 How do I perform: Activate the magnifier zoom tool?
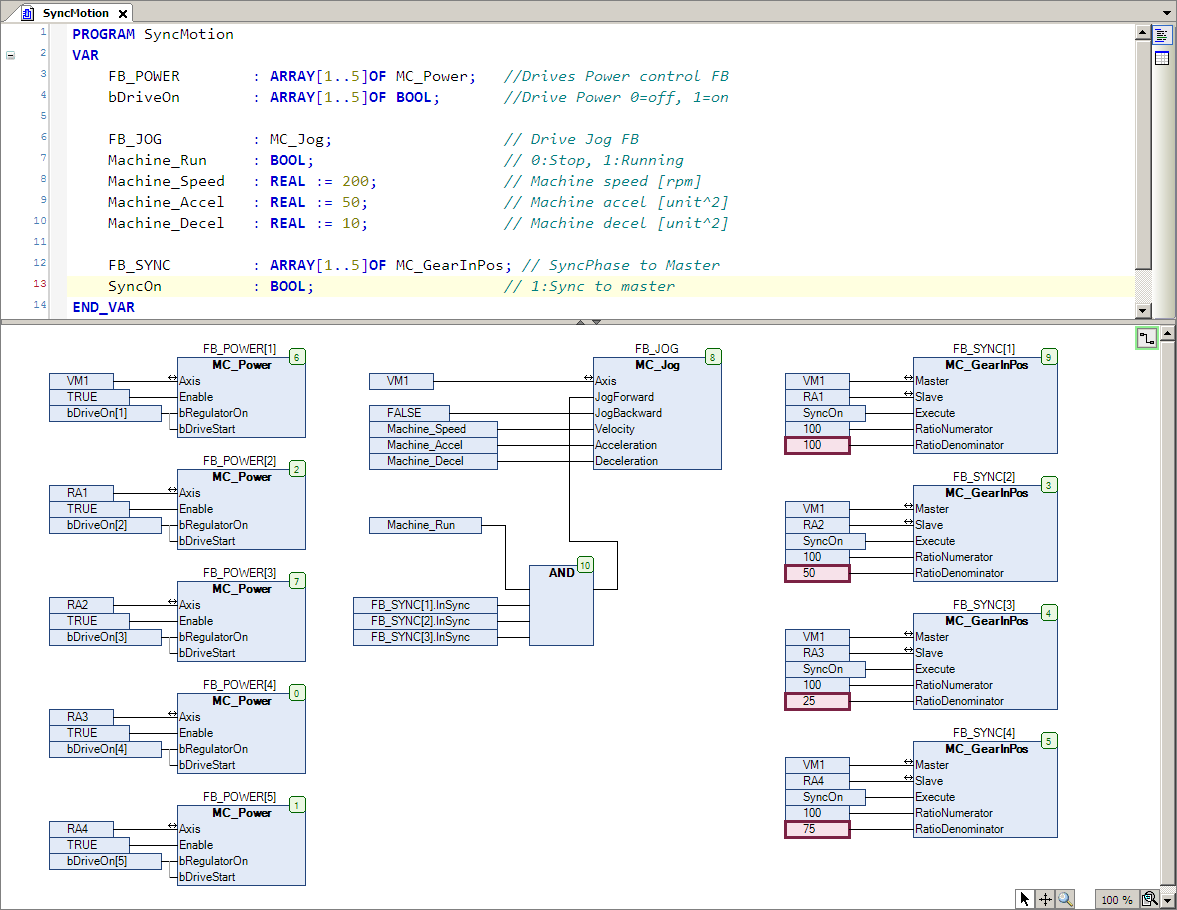click(1065, 899)
